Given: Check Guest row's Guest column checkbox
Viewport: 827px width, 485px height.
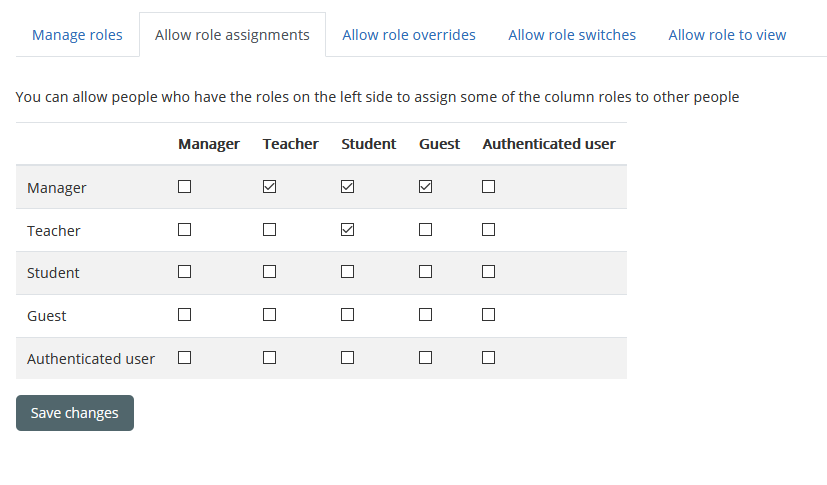Looking at the screenshot, I should pyautogui.click(x=425, y=315).
